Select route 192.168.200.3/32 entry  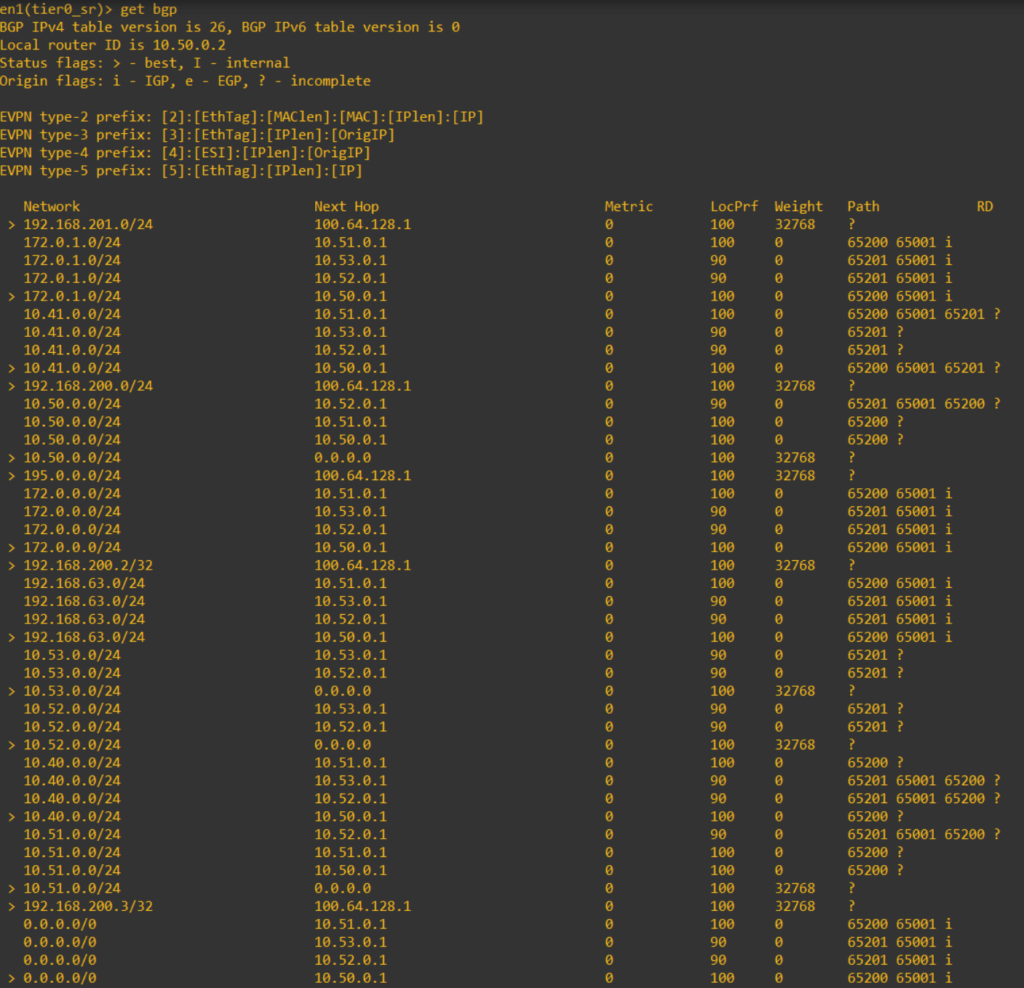(91, 906)
